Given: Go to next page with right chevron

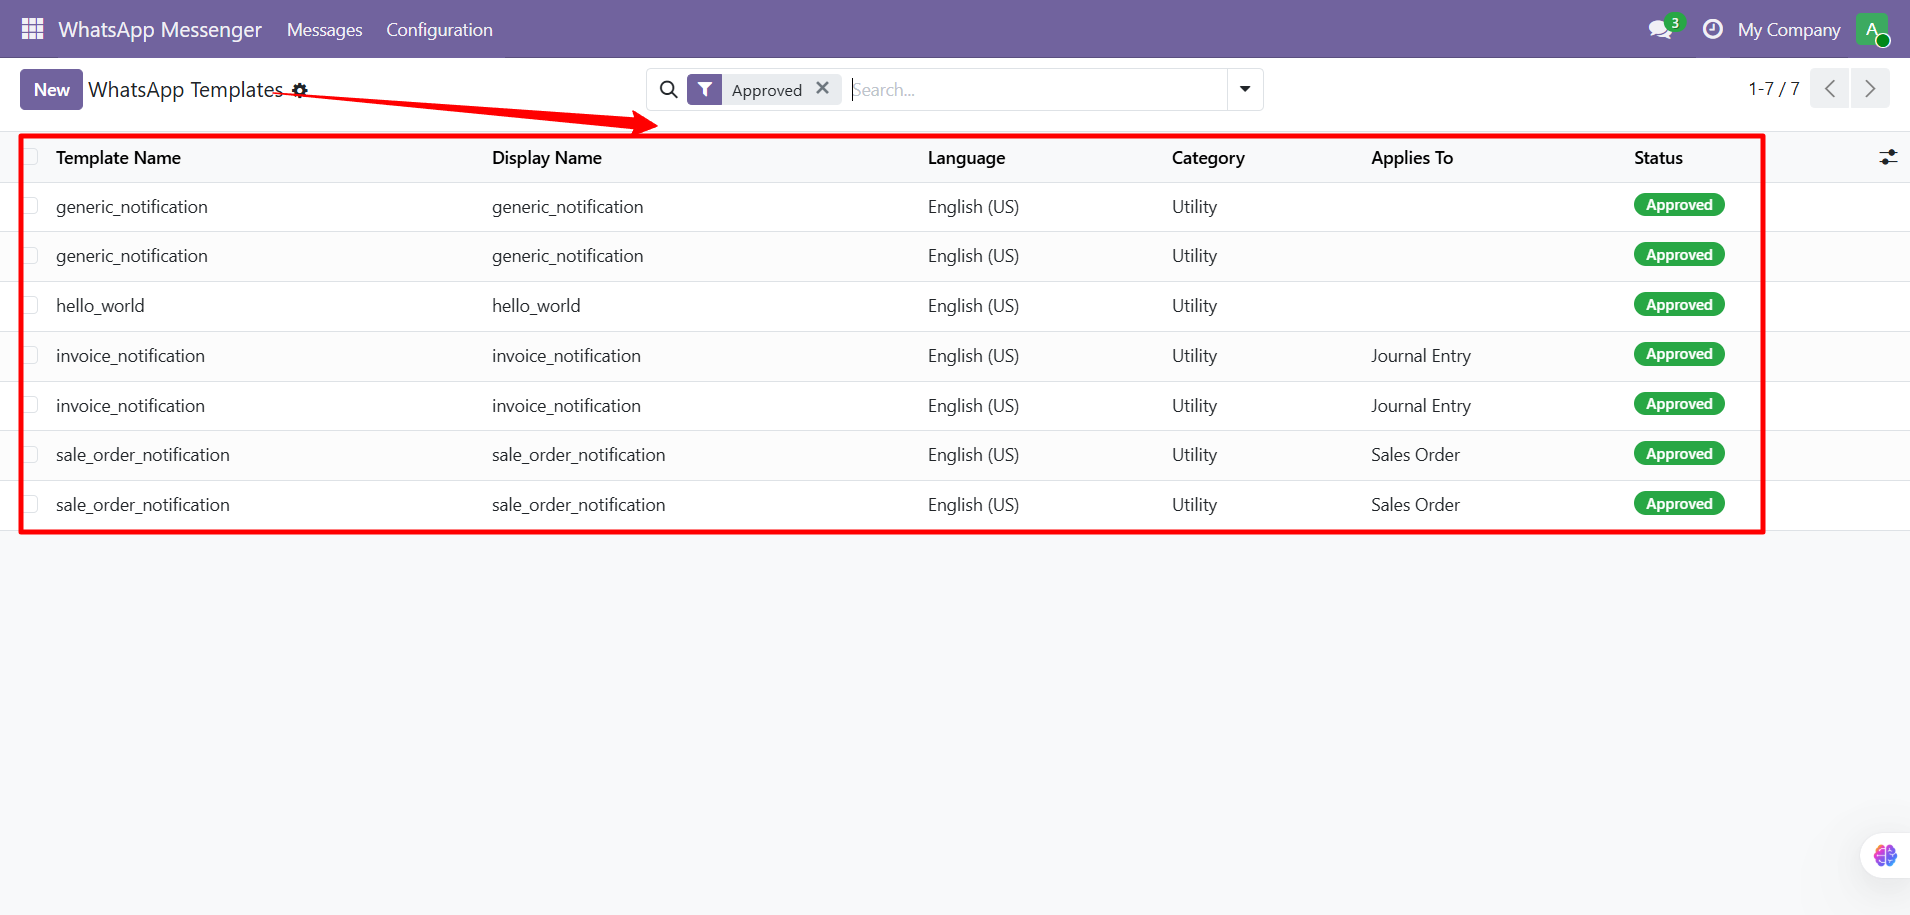Looking at the screenshot, I should (x=1870, y=89).
